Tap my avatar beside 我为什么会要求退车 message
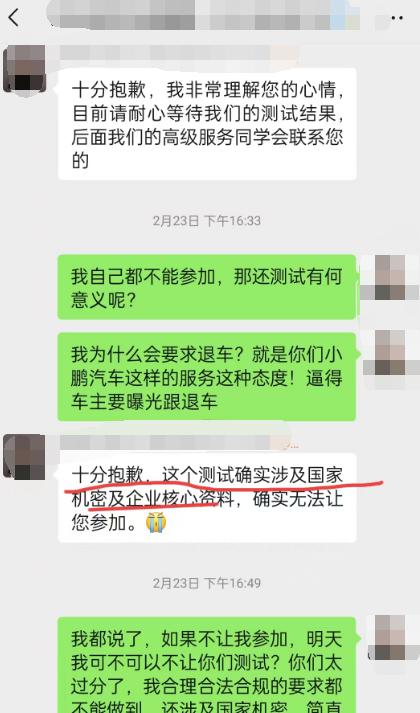The image size is (420, 713). [x=391, y=353]
